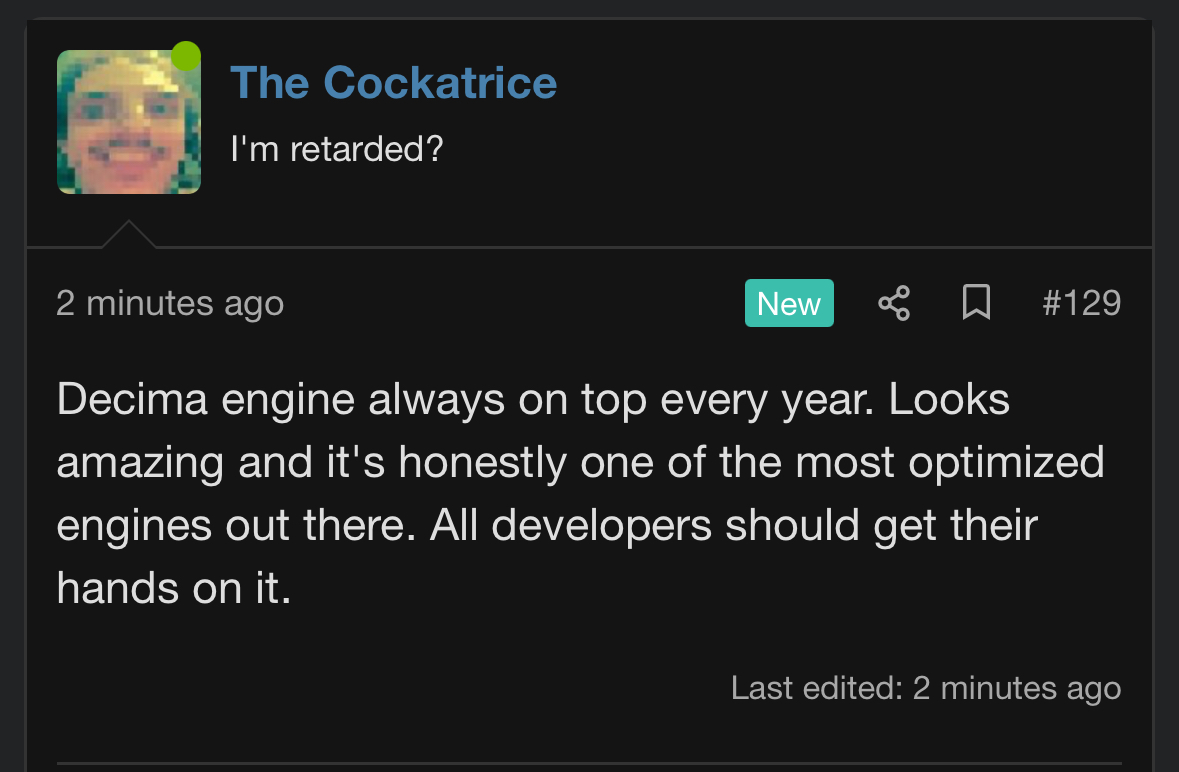Click the word "Decima" in the post
Image resolution: width=1179 pixels, height=772 pixels.
click(x=132, y=400)
